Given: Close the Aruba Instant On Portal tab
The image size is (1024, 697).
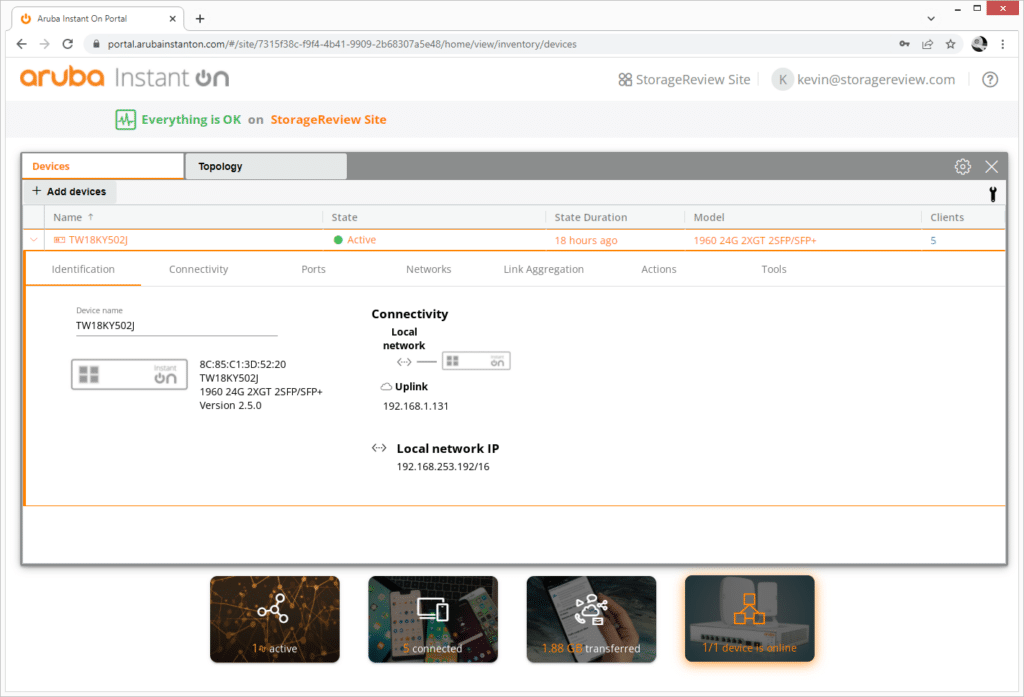Looking at the screenshot, I should (172, 18).
